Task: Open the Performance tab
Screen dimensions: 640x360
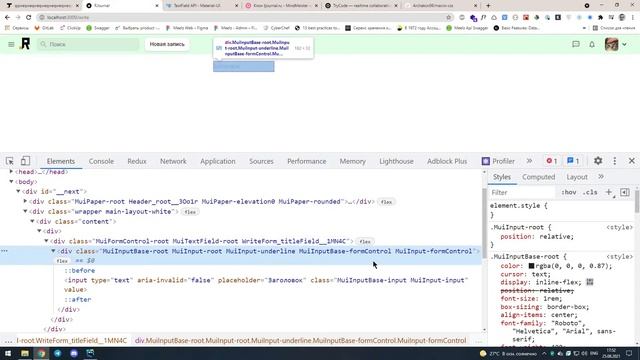Action: coord(307,161)
